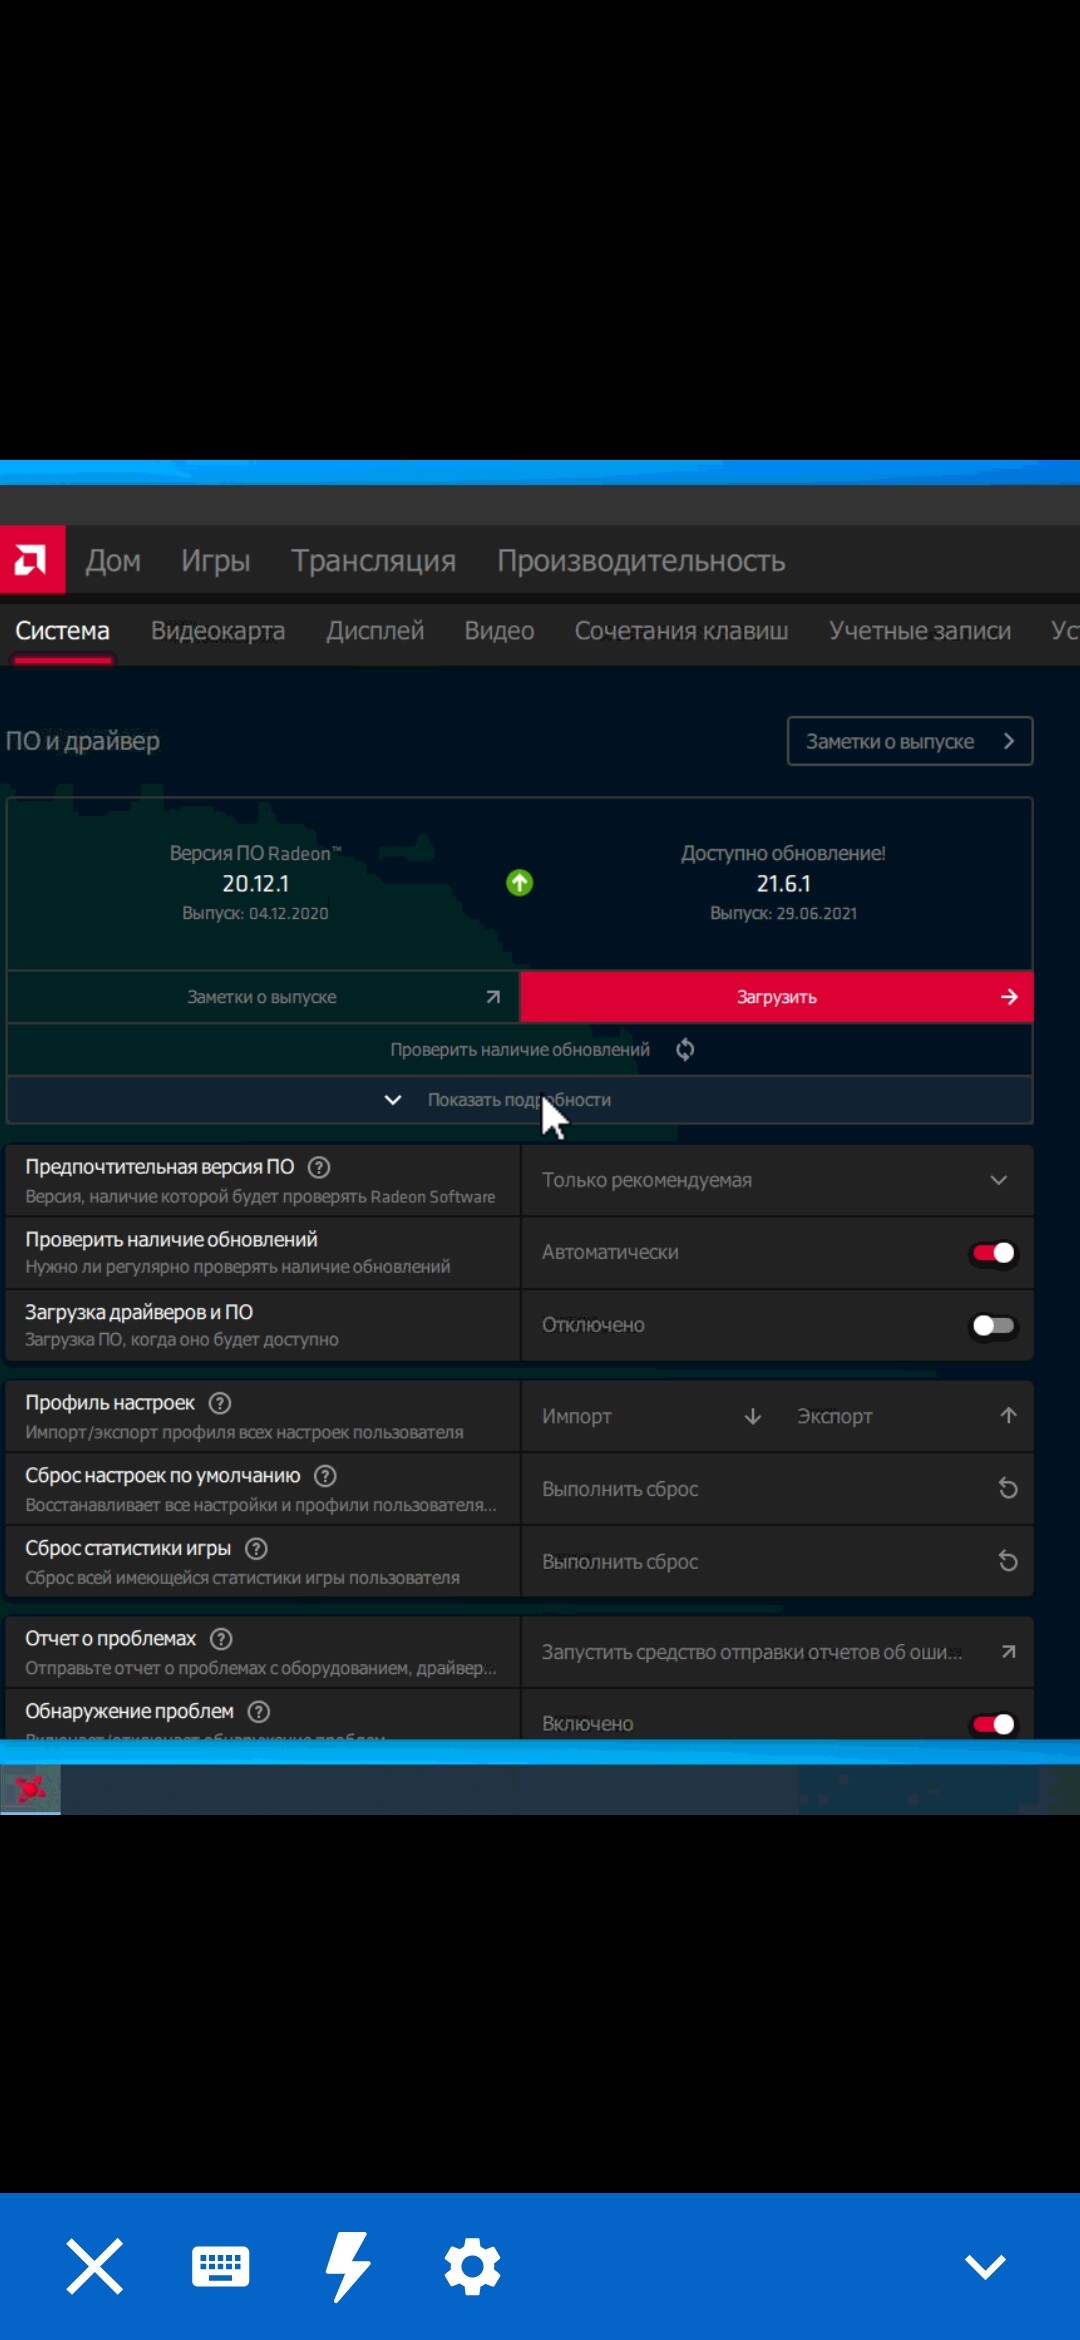This screenshot has width=1080, height=2340.
Task: Click the red Загрузить button
Action: [x=776, y=997]
